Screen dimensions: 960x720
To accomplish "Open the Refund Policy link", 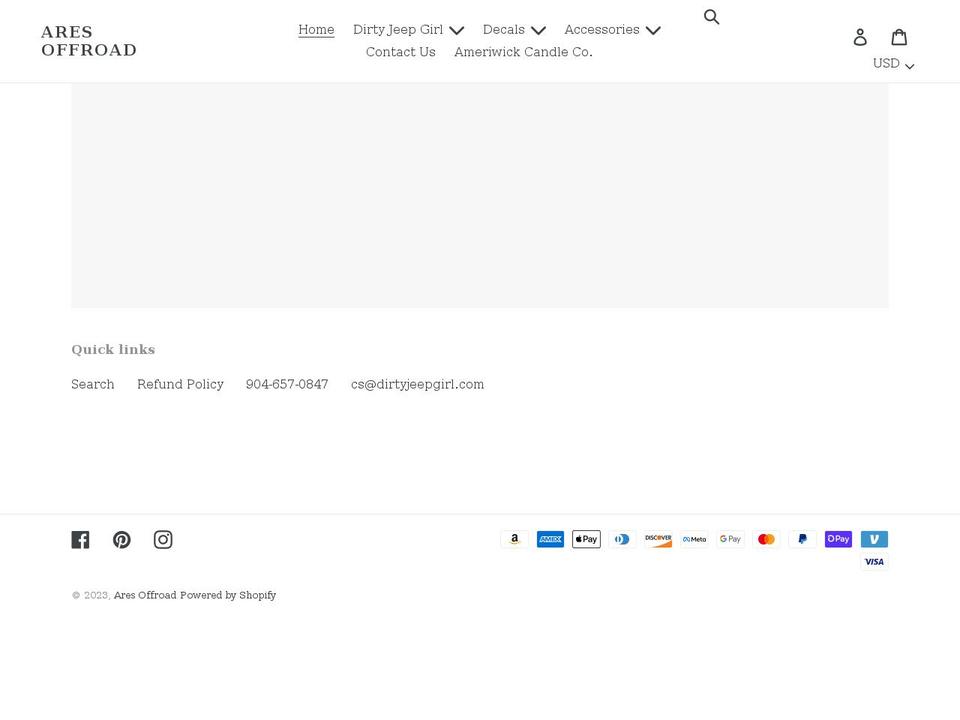I will click(180, 384).
